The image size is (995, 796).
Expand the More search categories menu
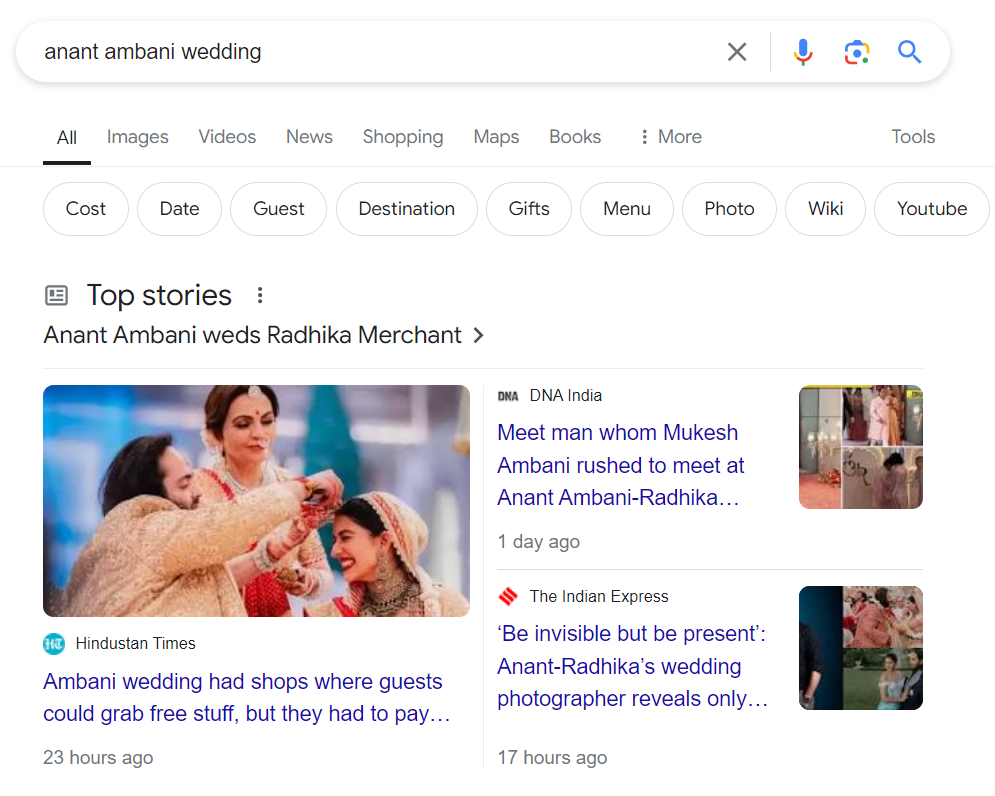pos(670,137)
